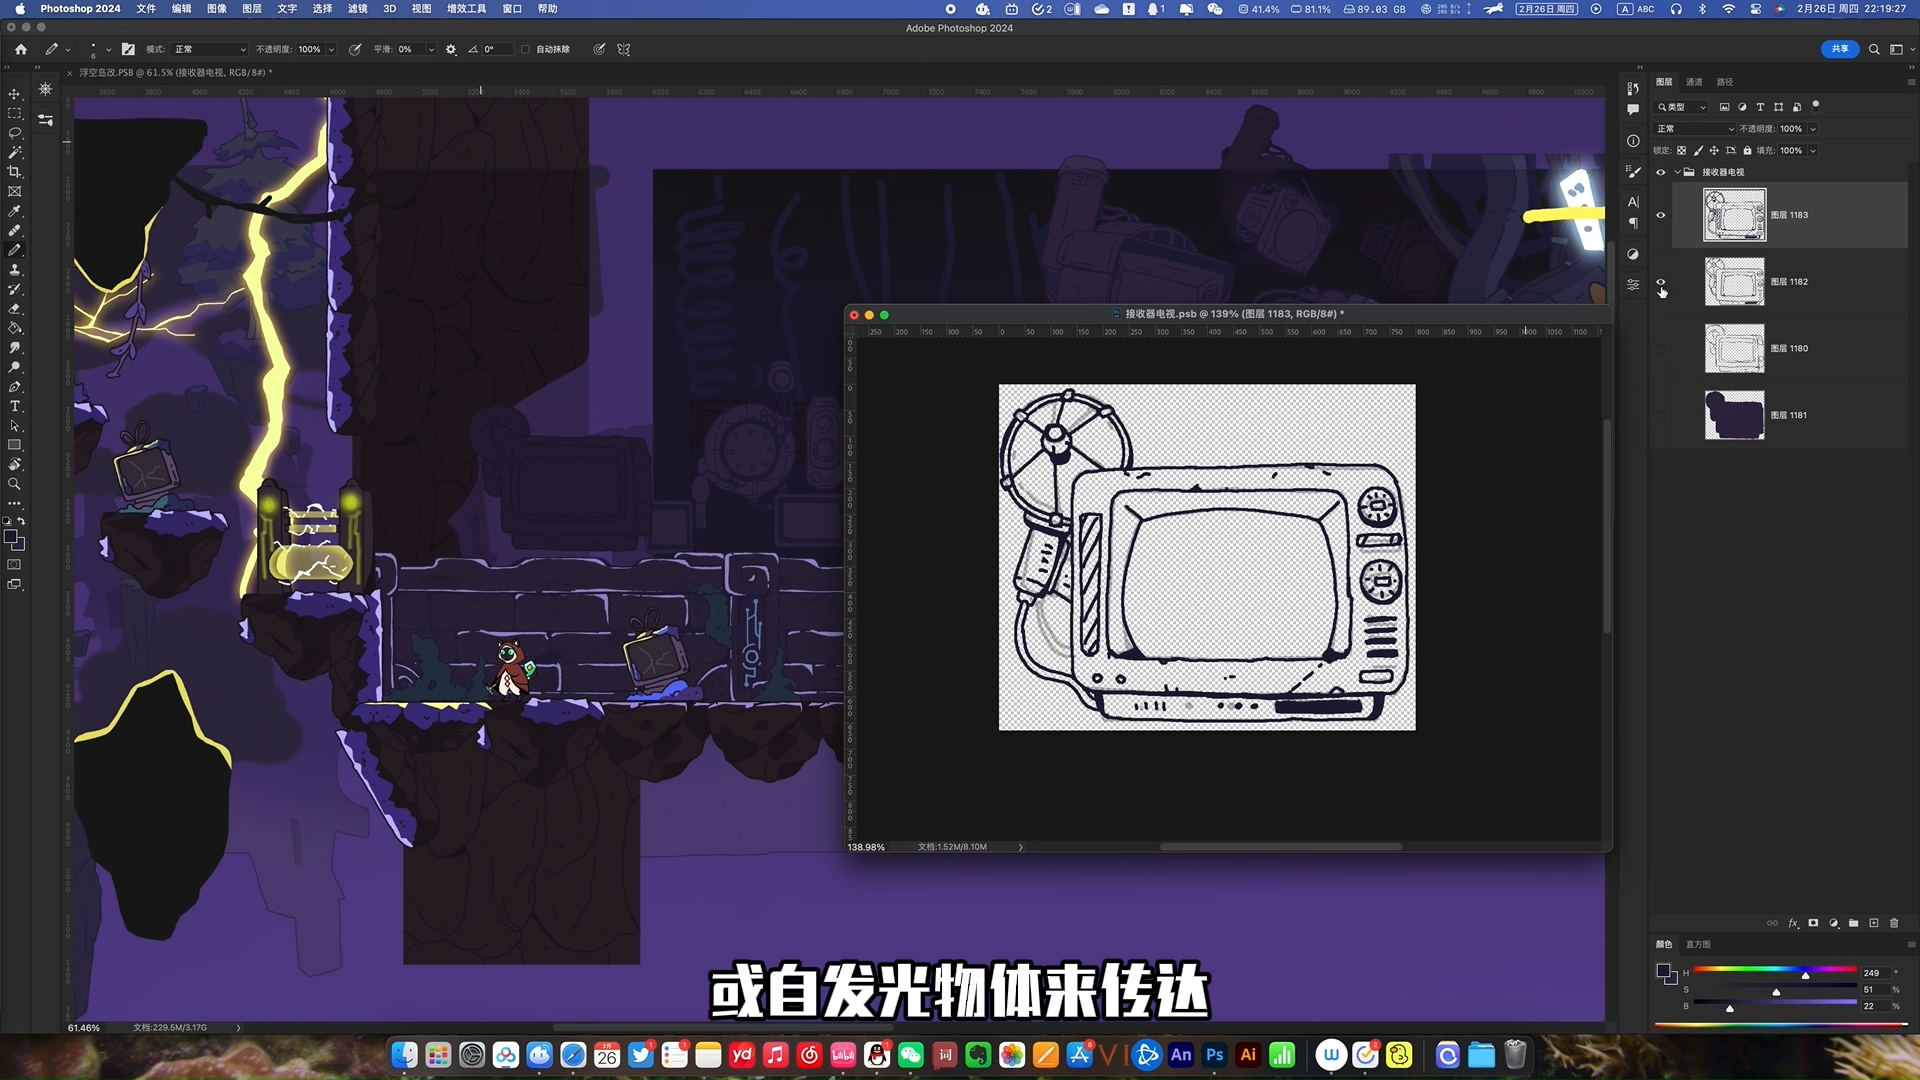The width and height of the screenshot is (1920, 1080).
Task: Open the 图像 menu
Action: tap(216, 9)
